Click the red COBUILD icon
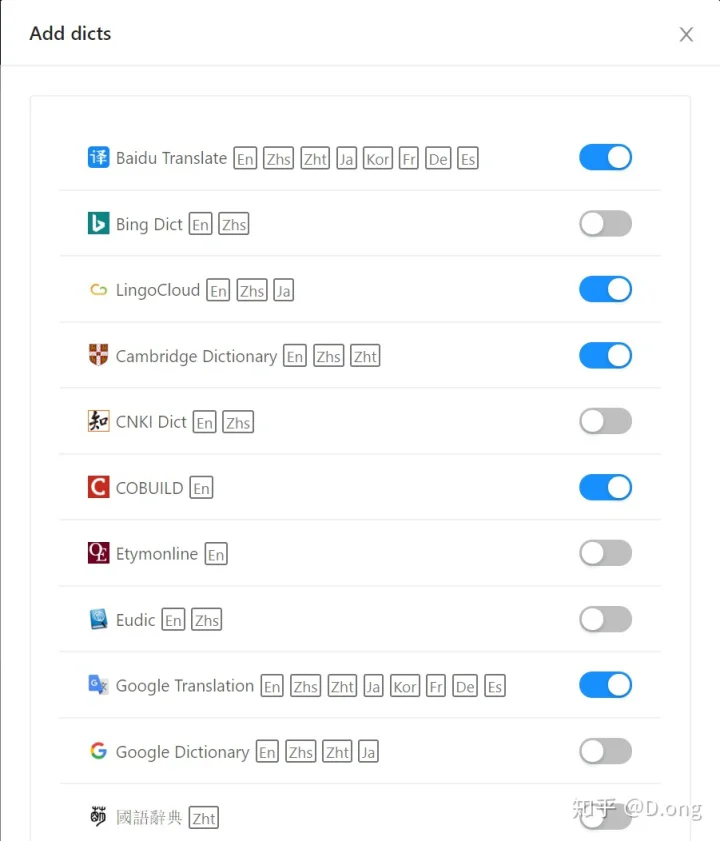Viewport: 720px width, 841px height. pos(98,487)
